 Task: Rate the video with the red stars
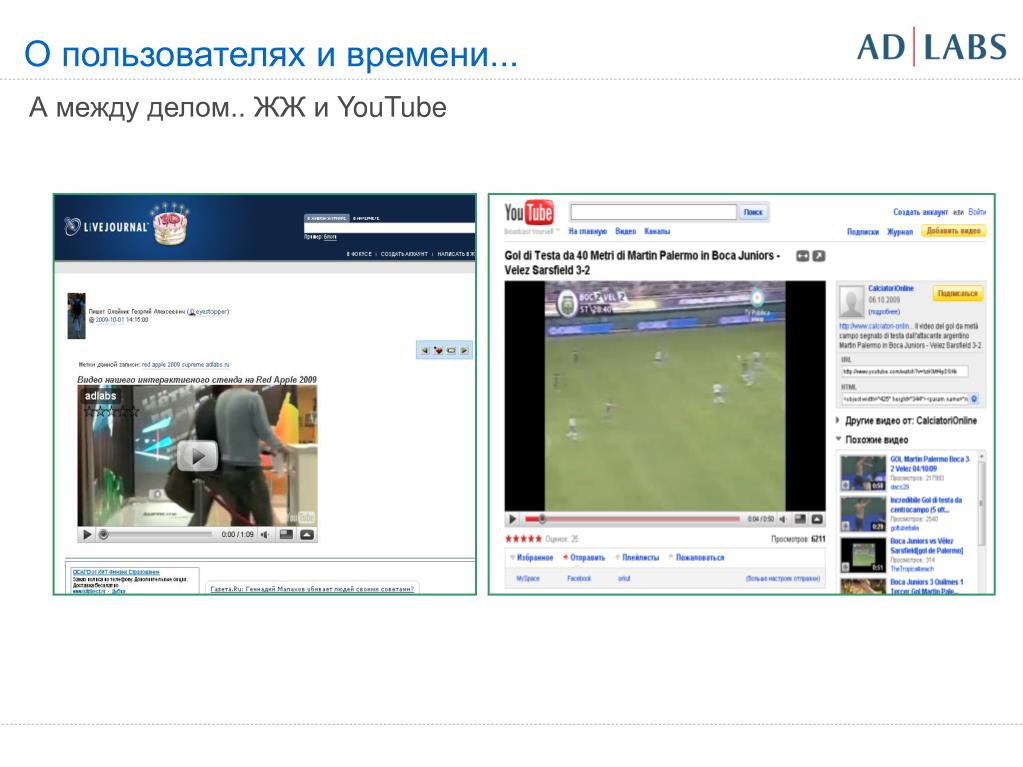[523, 539]
